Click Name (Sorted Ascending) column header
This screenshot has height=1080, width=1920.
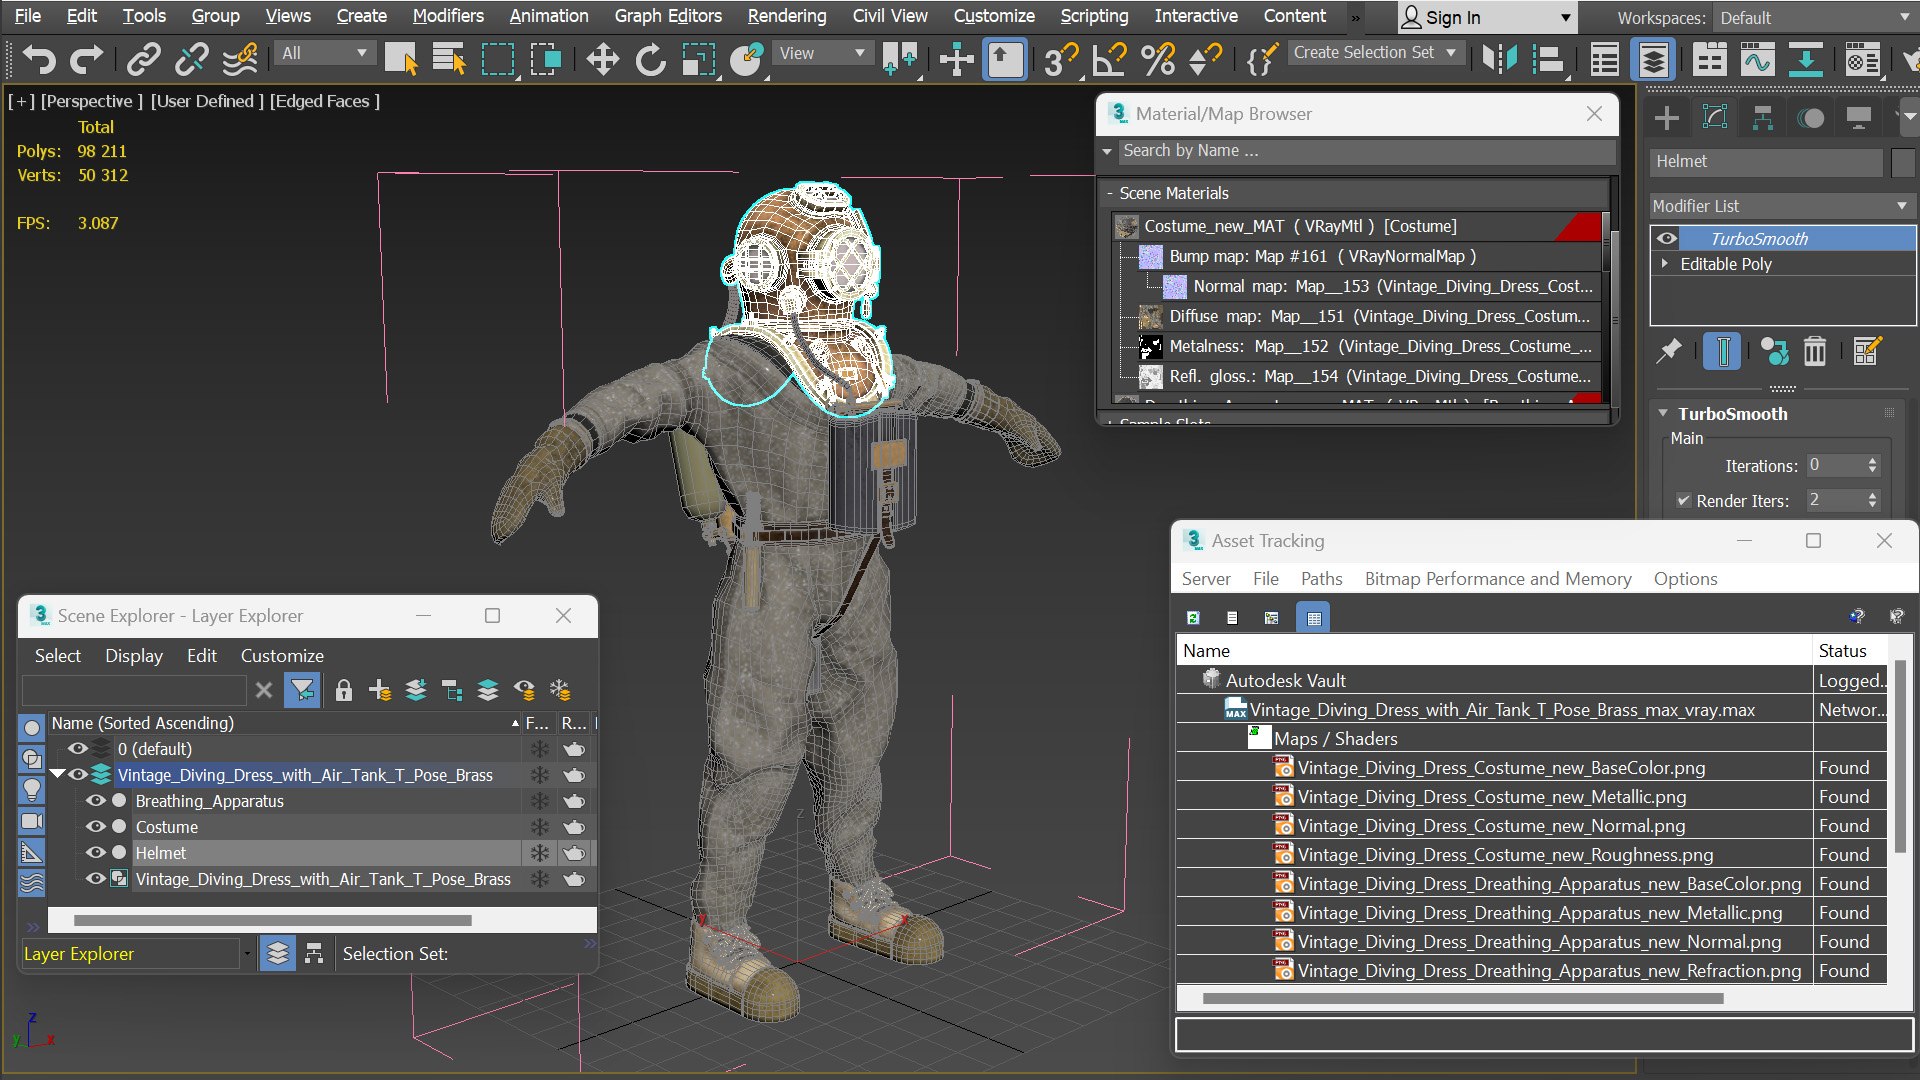point(284,723)
